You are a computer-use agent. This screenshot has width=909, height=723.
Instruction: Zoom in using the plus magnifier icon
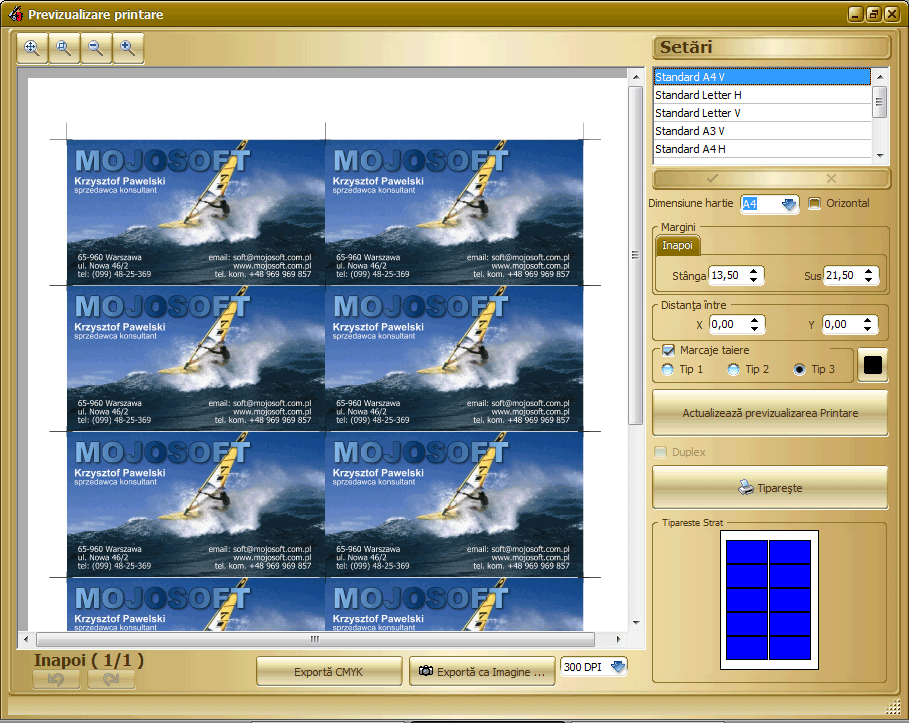[x=128, y=48]
